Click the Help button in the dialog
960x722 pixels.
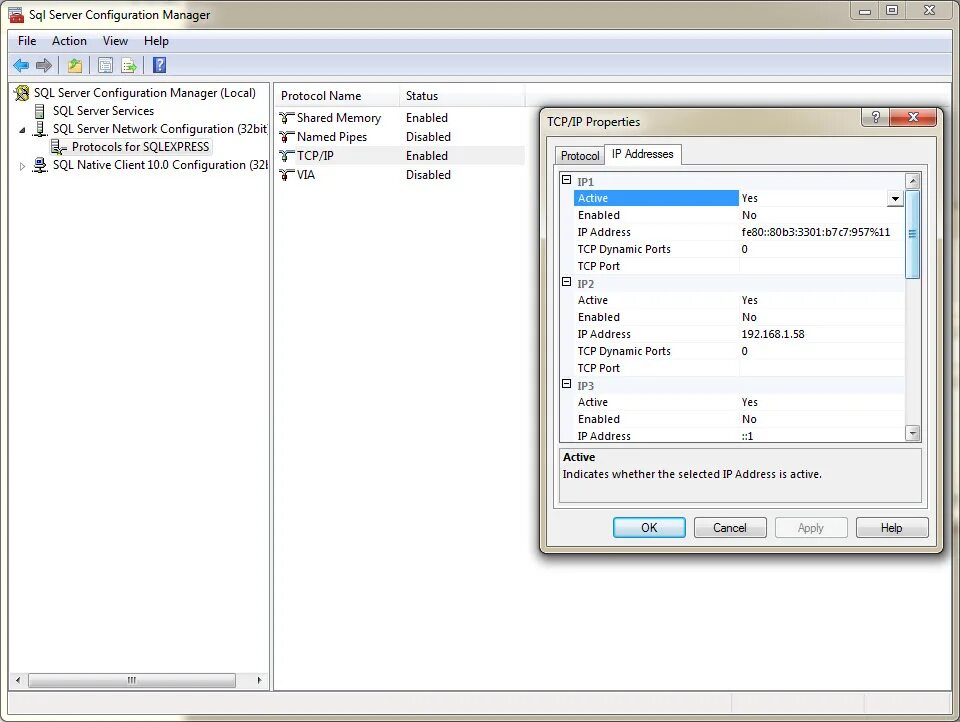[x=891, y=527]
